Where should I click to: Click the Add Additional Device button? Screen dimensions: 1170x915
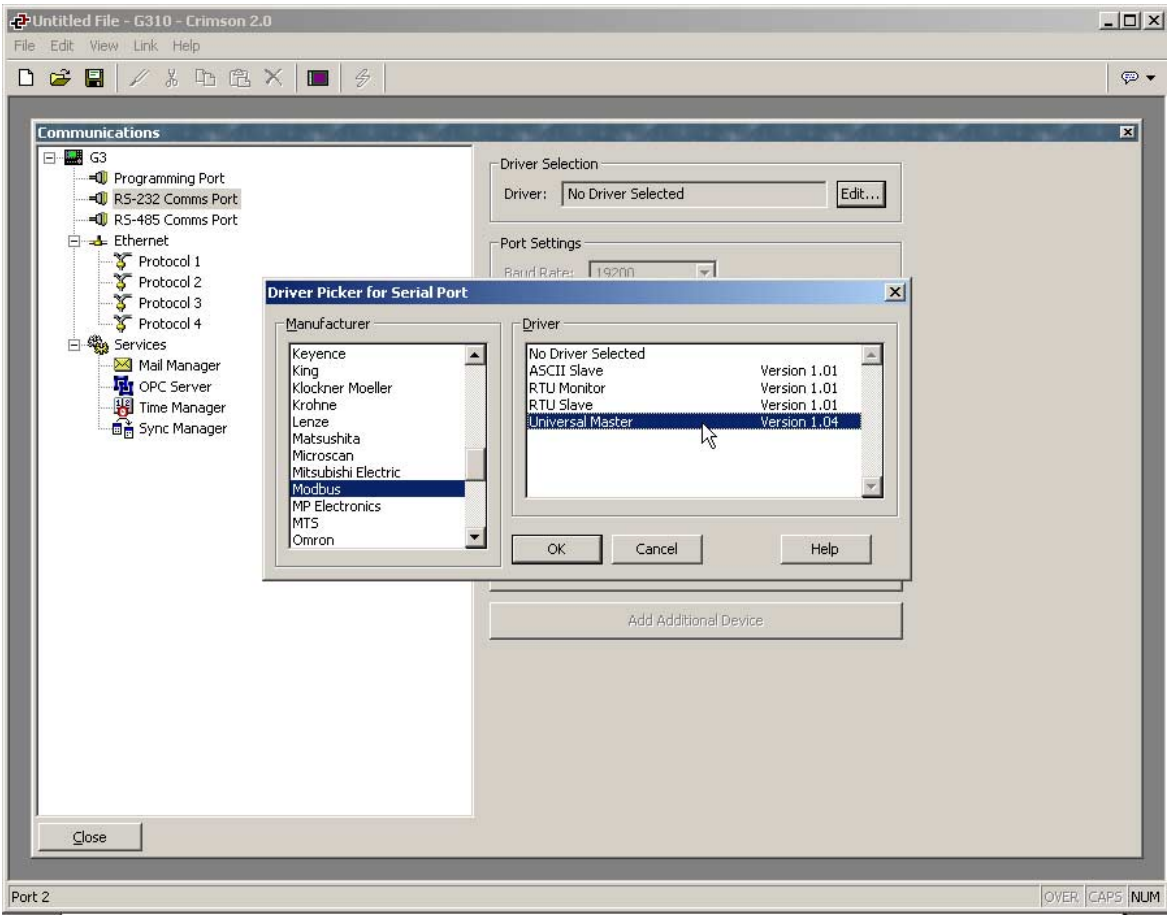(695, 620)
